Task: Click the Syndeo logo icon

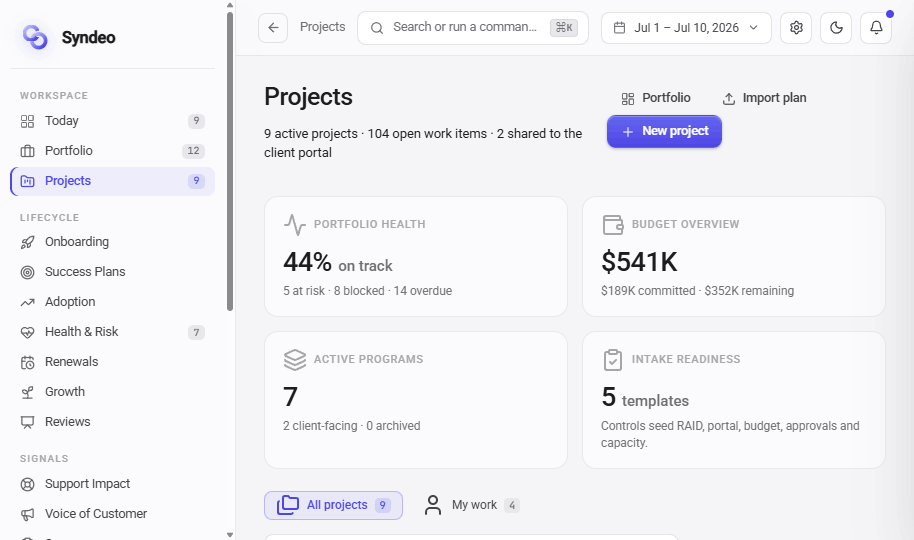Action: (35, 37)
